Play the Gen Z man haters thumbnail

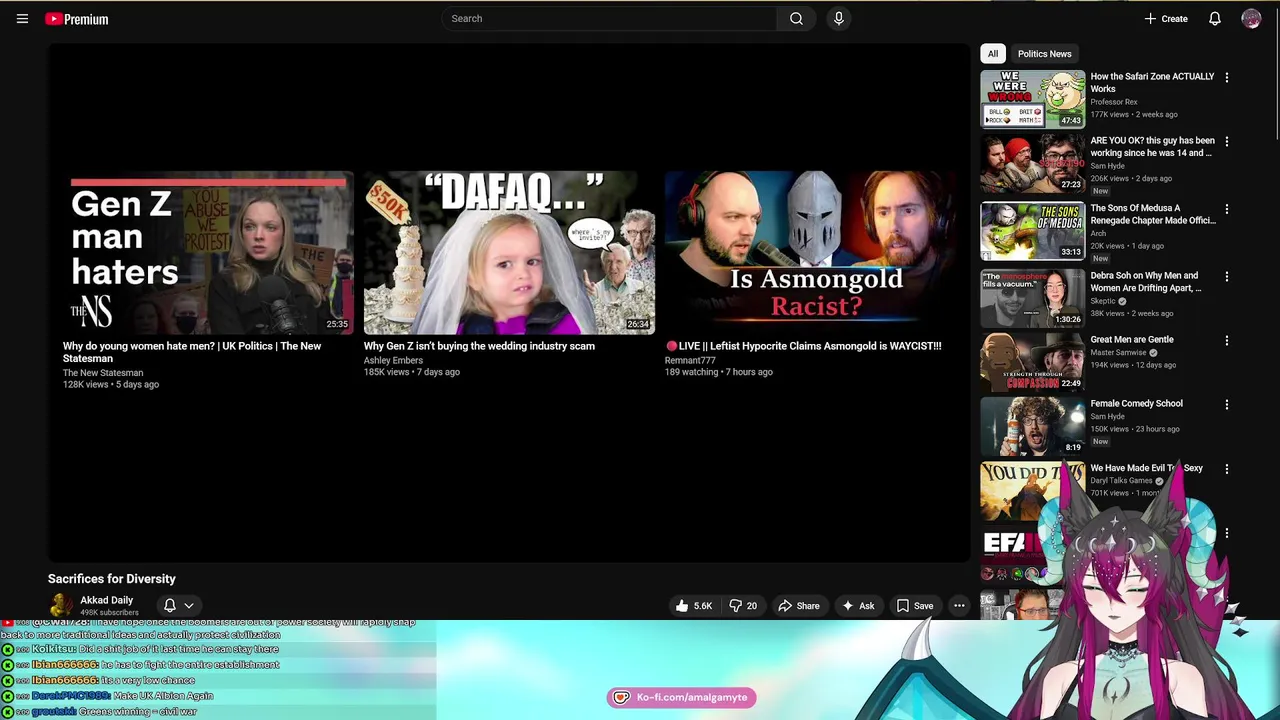point(208,253)
